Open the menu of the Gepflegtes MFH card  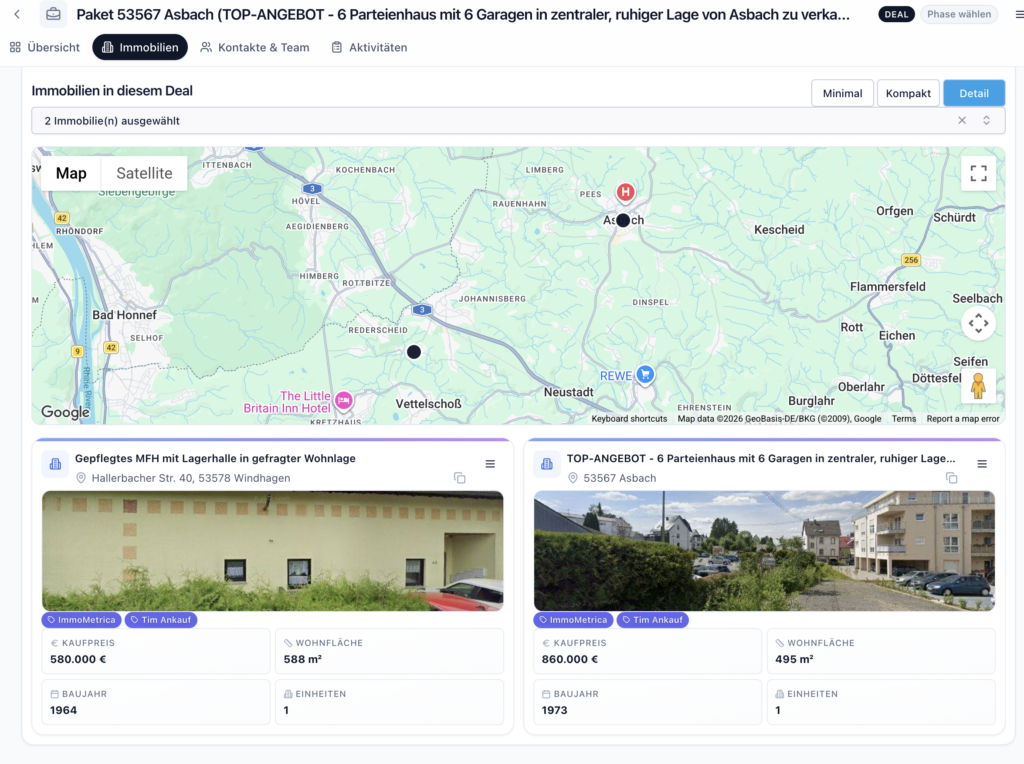click(x=490, y=464)
